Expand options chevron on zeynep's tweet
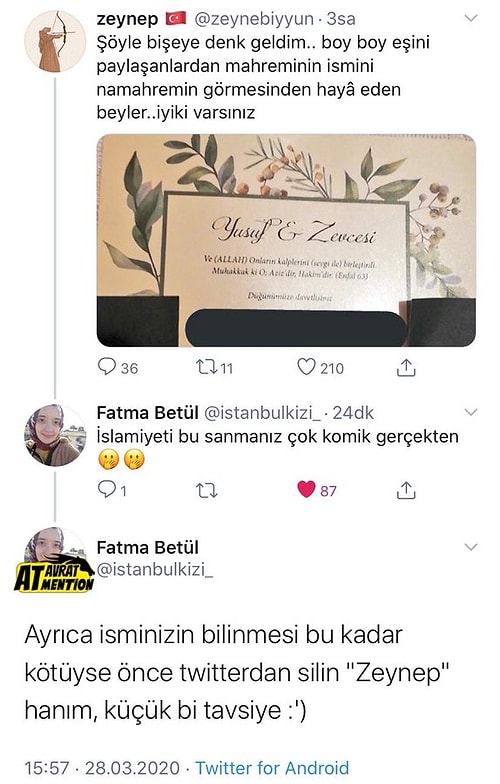Image resolution: width=500 pixels, height=784 pixels. [471, 18]
